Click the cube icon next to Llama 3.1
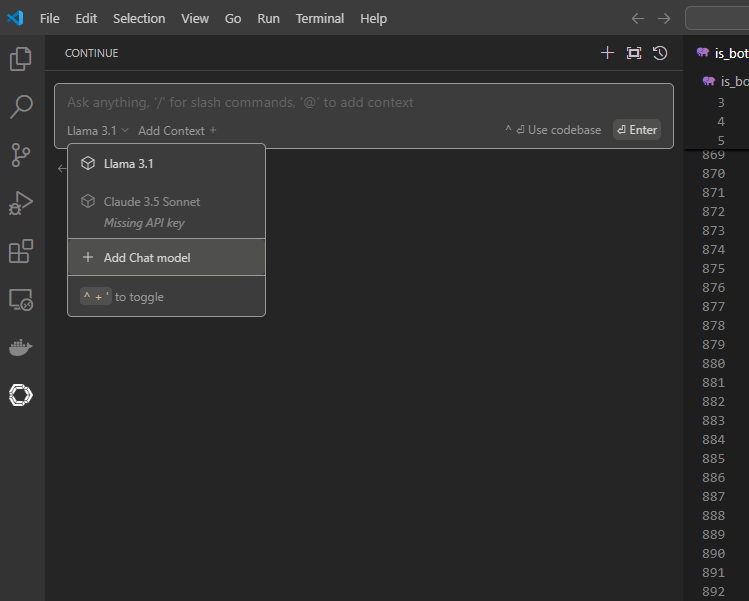This screenshot has width=749, height=601. [x=88, y=163]
